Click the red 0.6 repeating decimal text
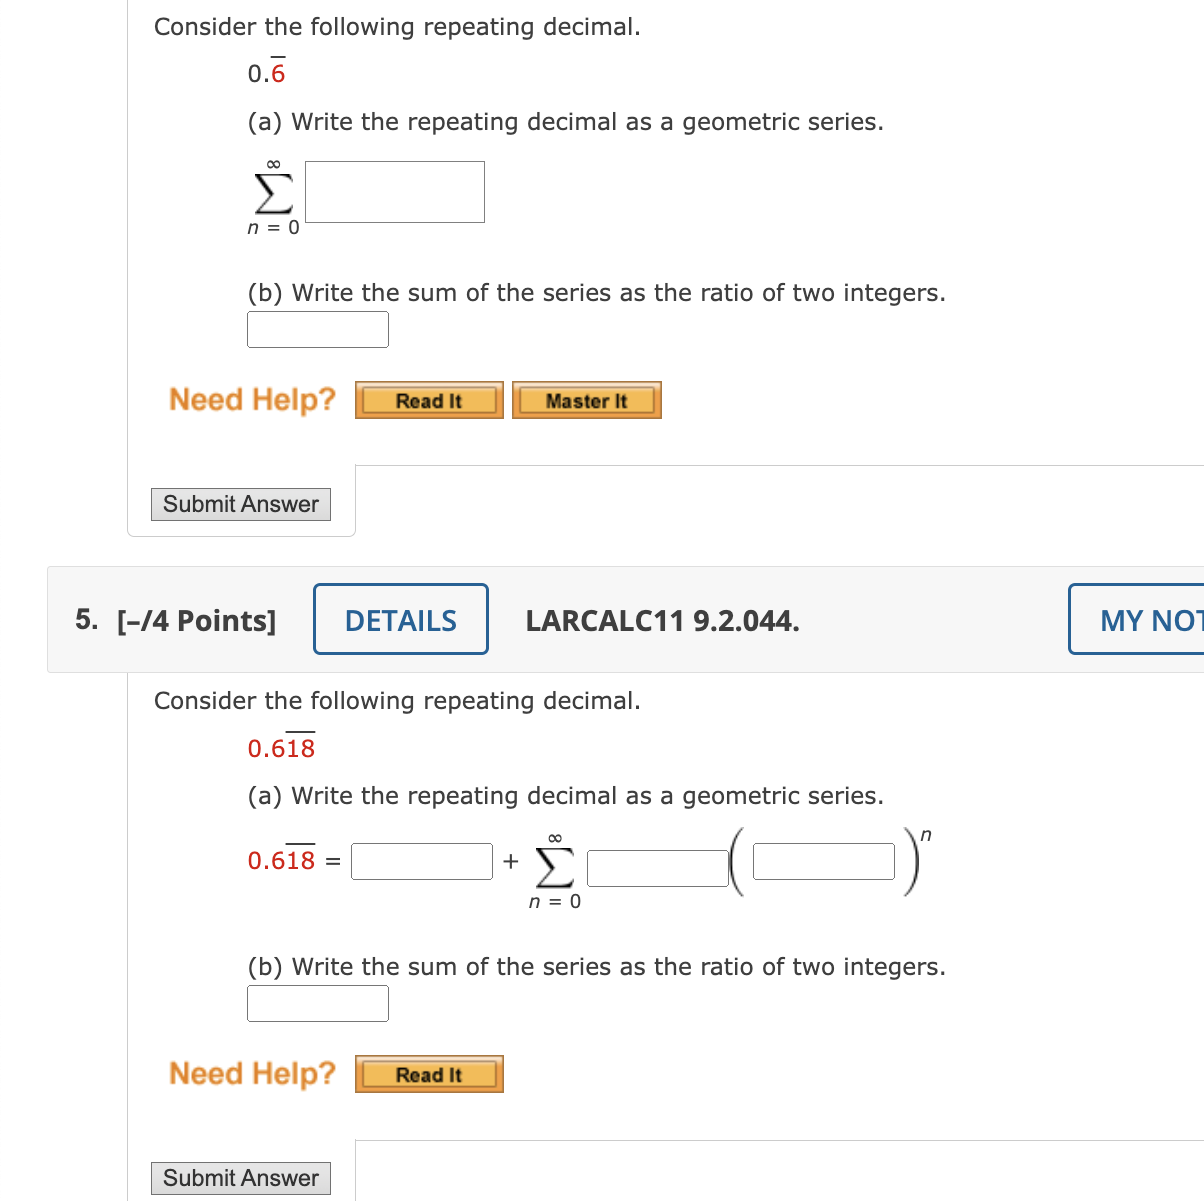This screenshot has width=1204, height=1201. tap(266, 71)
